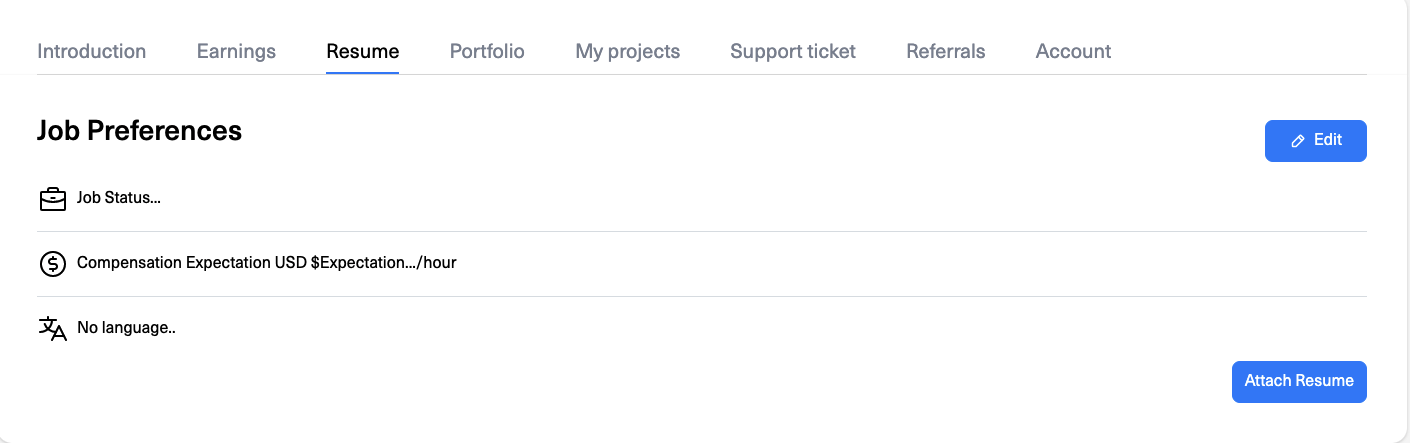Viewport: 1410px width, 443px height.
Task: Go to the Portfolio tab
Action: point(487,51)
